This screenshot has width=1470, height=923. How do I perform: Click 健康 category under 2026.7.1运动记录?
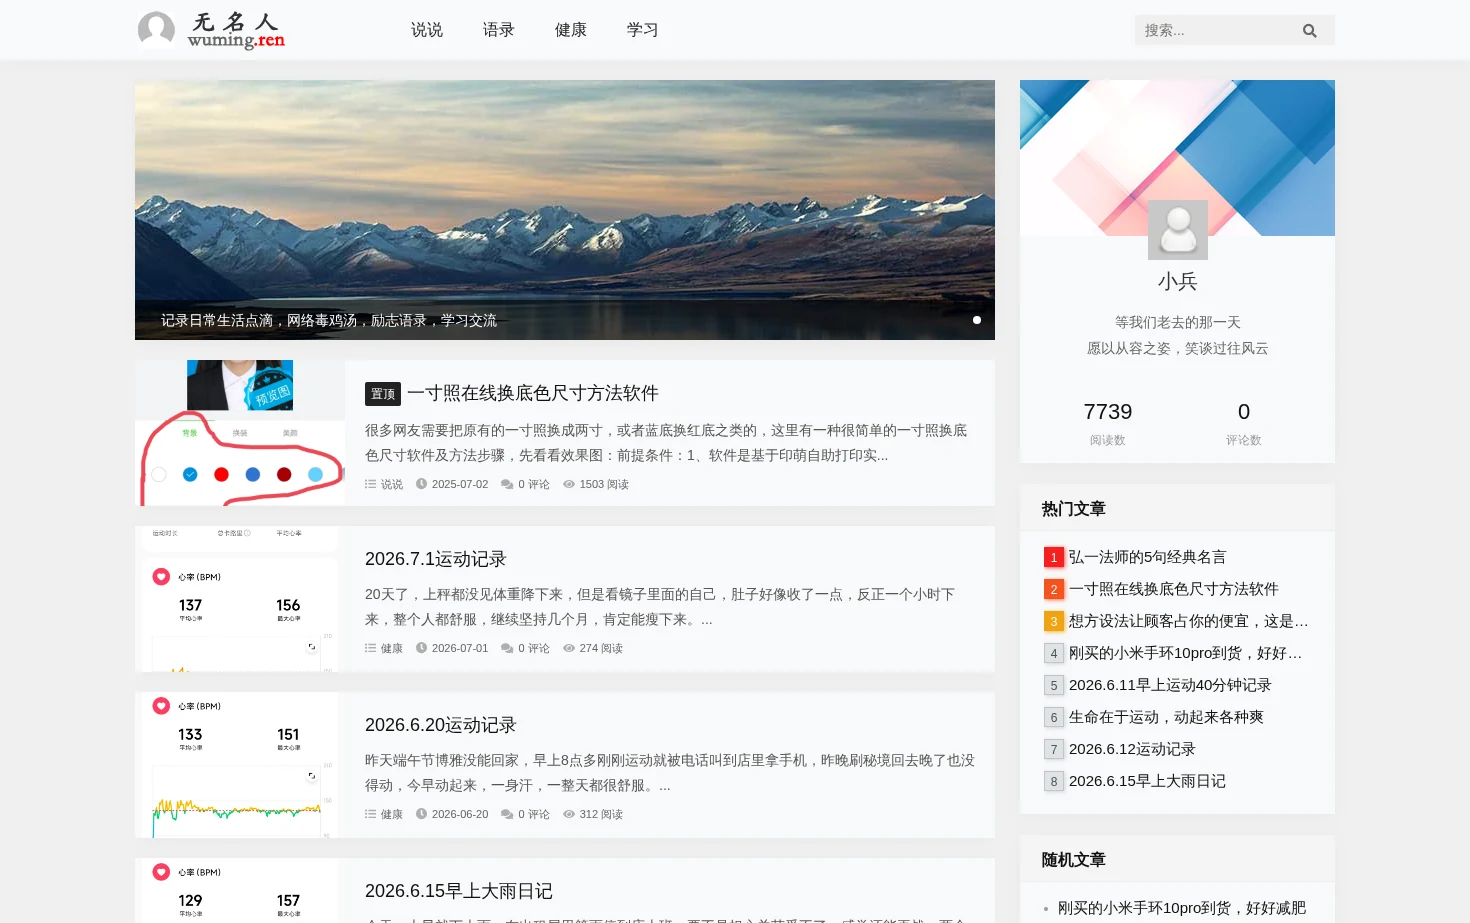point(392,648)
